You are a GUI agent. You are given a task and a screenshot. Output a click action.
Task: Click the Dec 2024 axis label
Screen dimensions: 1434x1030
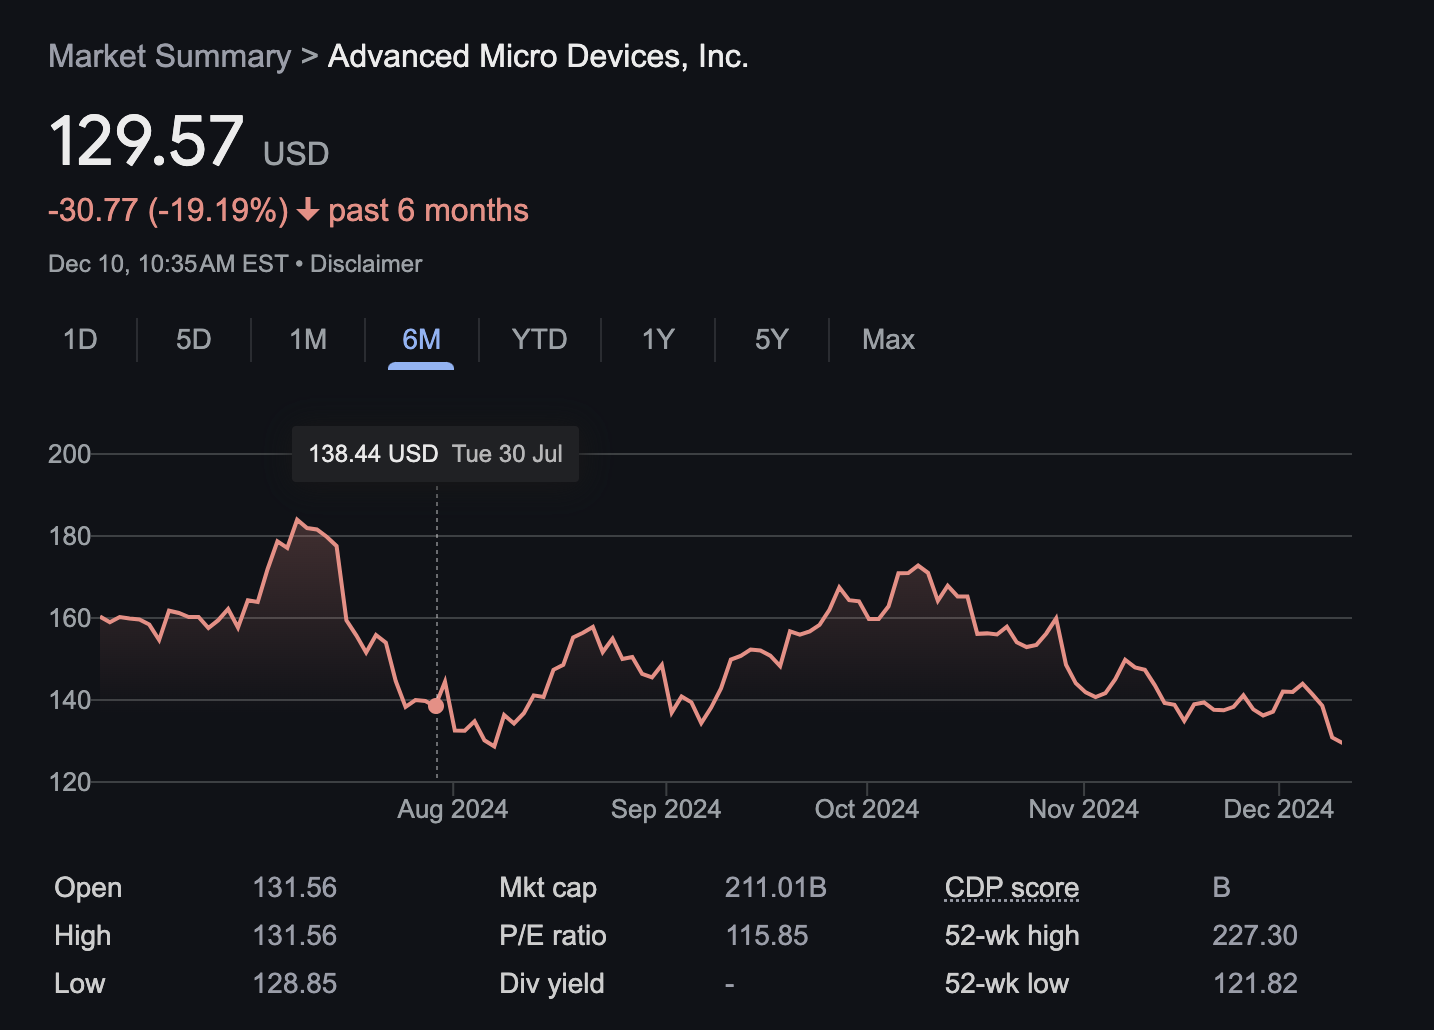1278,809
